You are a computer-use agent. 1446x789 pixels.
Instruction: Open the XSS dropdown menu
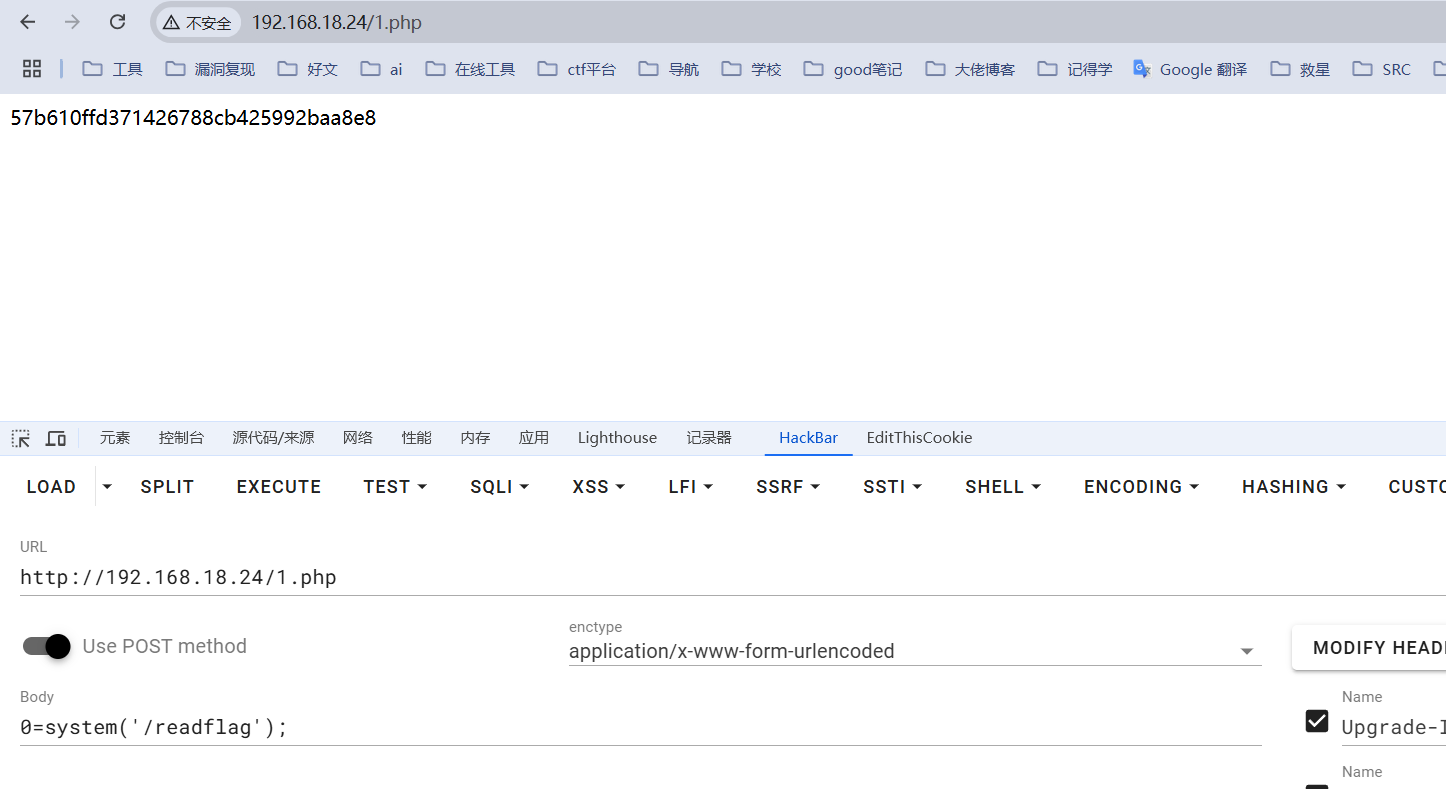(x=598, y=487)
